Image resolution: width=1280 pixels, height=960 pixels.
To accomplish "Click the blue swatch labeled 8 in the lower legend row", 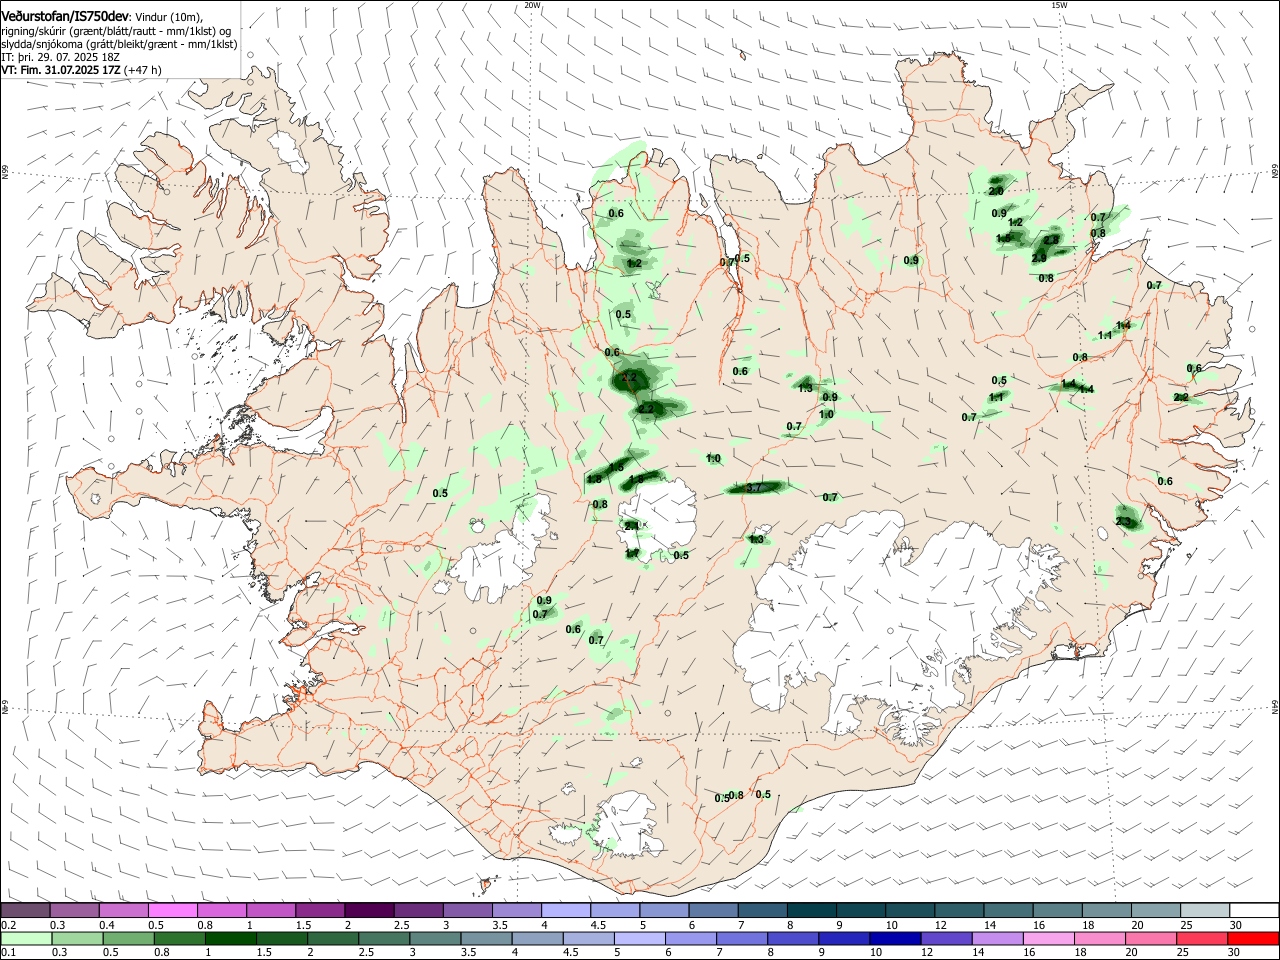I will (x=792, y=938).
